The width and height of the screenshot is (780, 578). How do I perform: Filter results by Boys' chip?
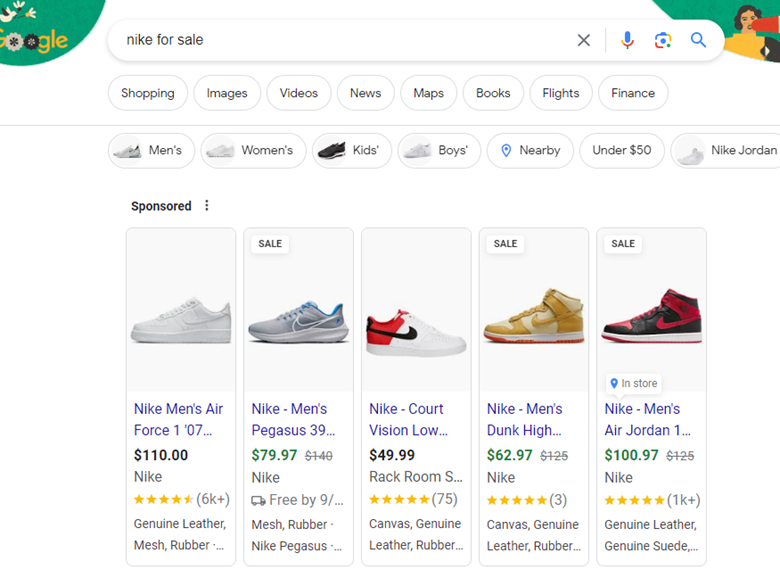pos(439,150)
